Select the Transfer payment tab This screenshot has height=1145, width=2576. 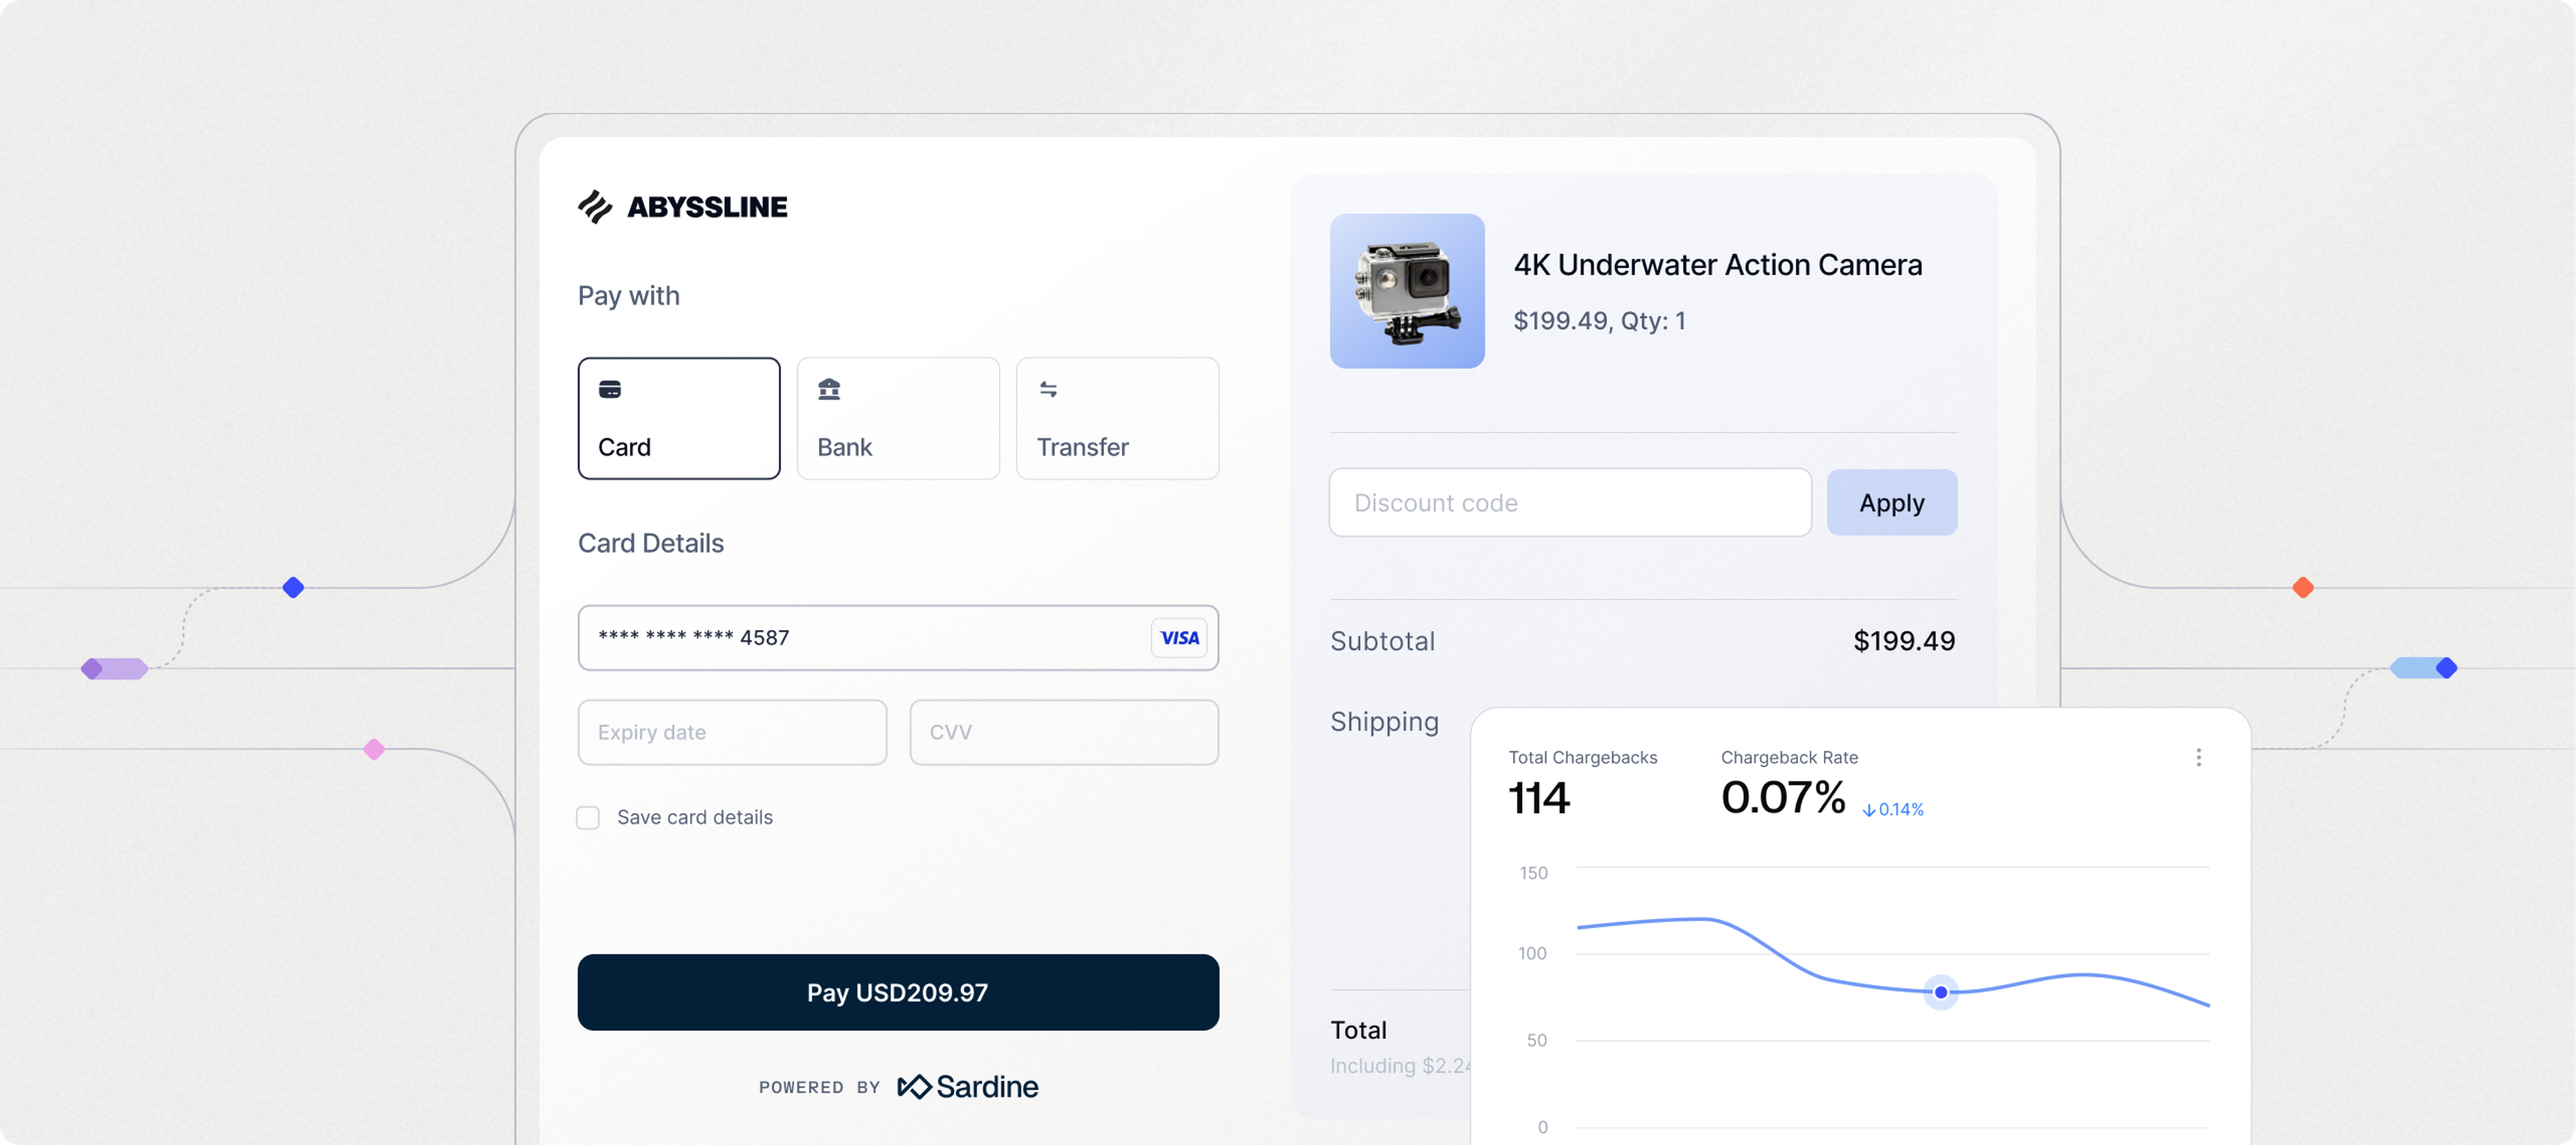(x=1117, y=418)
